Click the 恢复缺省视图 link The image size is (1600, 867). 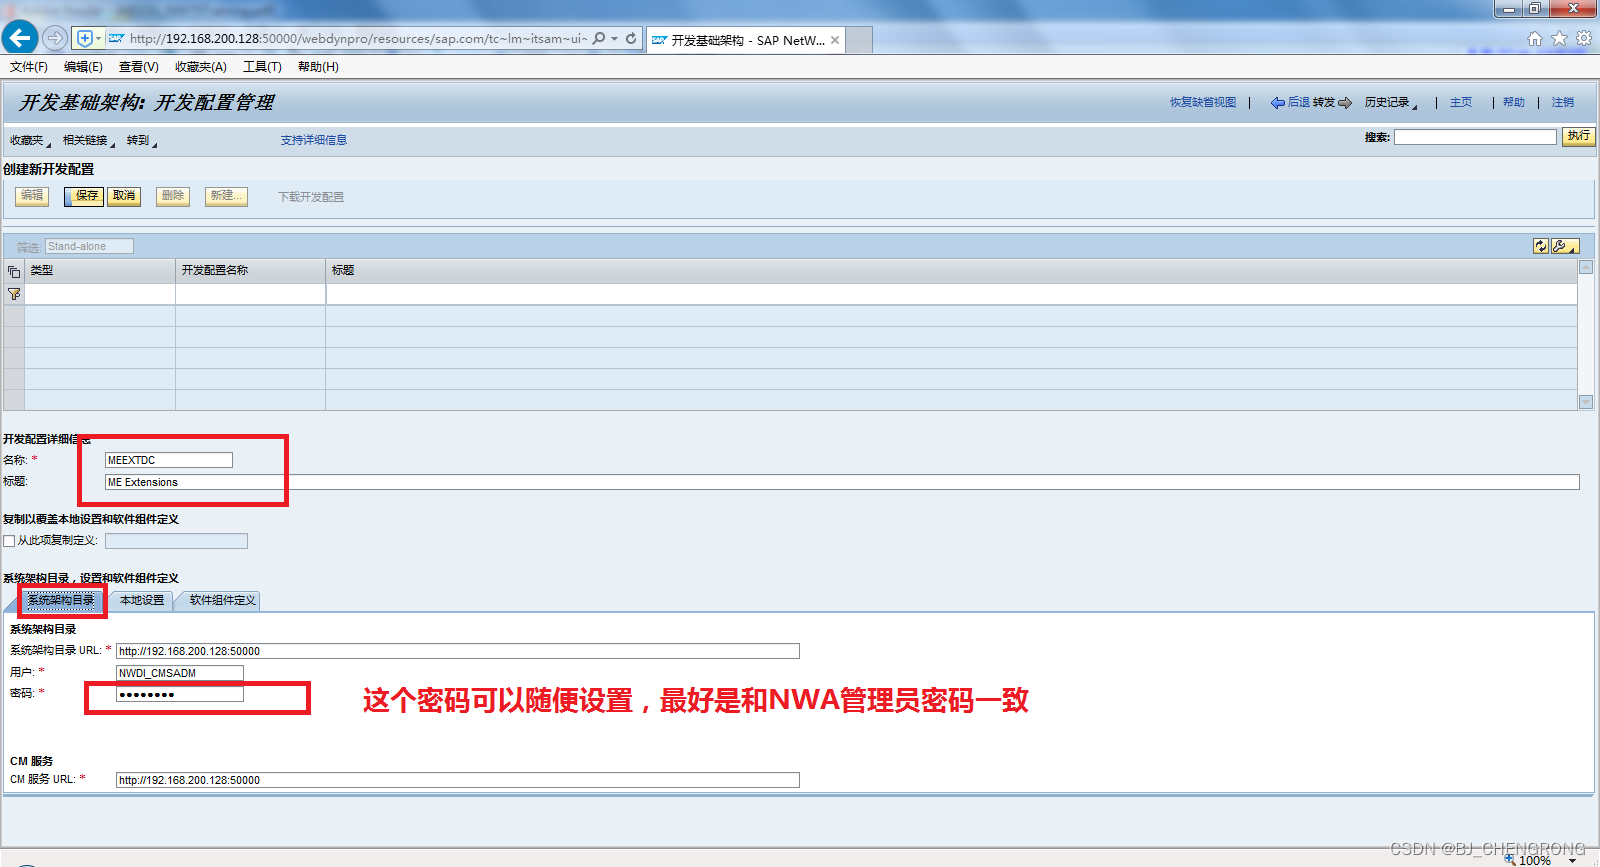[x=1203, y=102]
